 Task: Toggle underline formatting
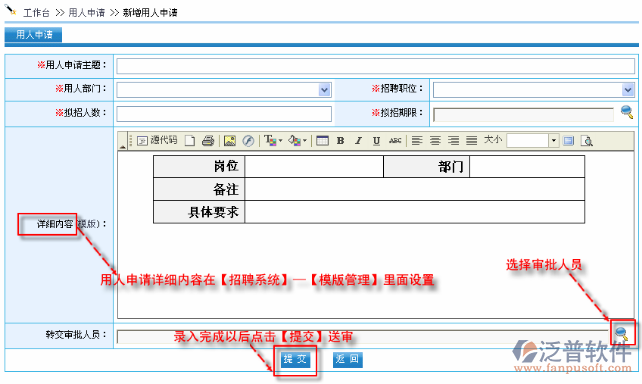coord(376,141)
